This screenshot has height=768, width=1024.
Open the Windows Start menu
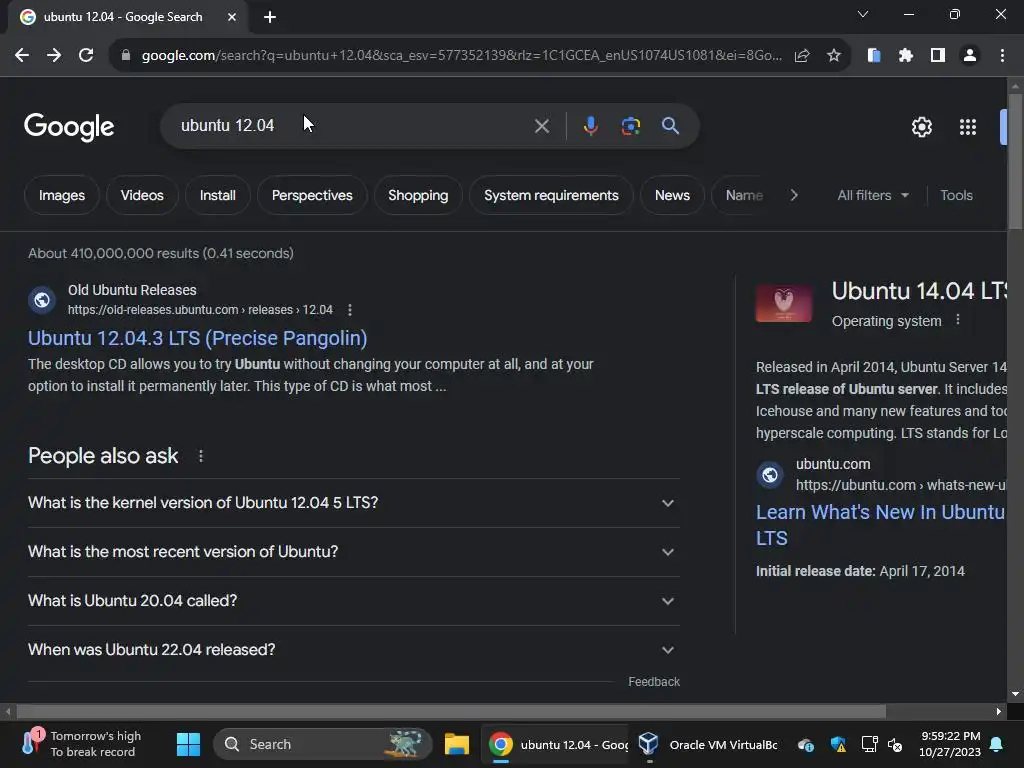188,744
